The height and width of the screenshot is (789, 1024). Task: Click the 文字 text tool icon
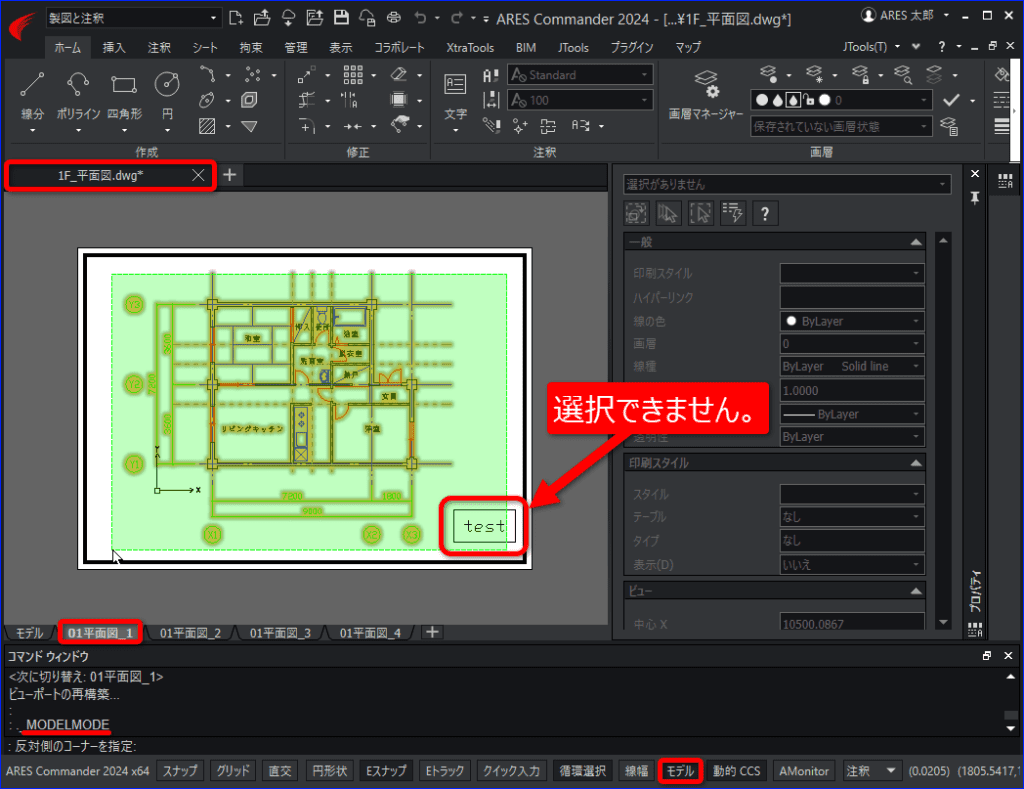pyautogui.click(x=455, y=85)
